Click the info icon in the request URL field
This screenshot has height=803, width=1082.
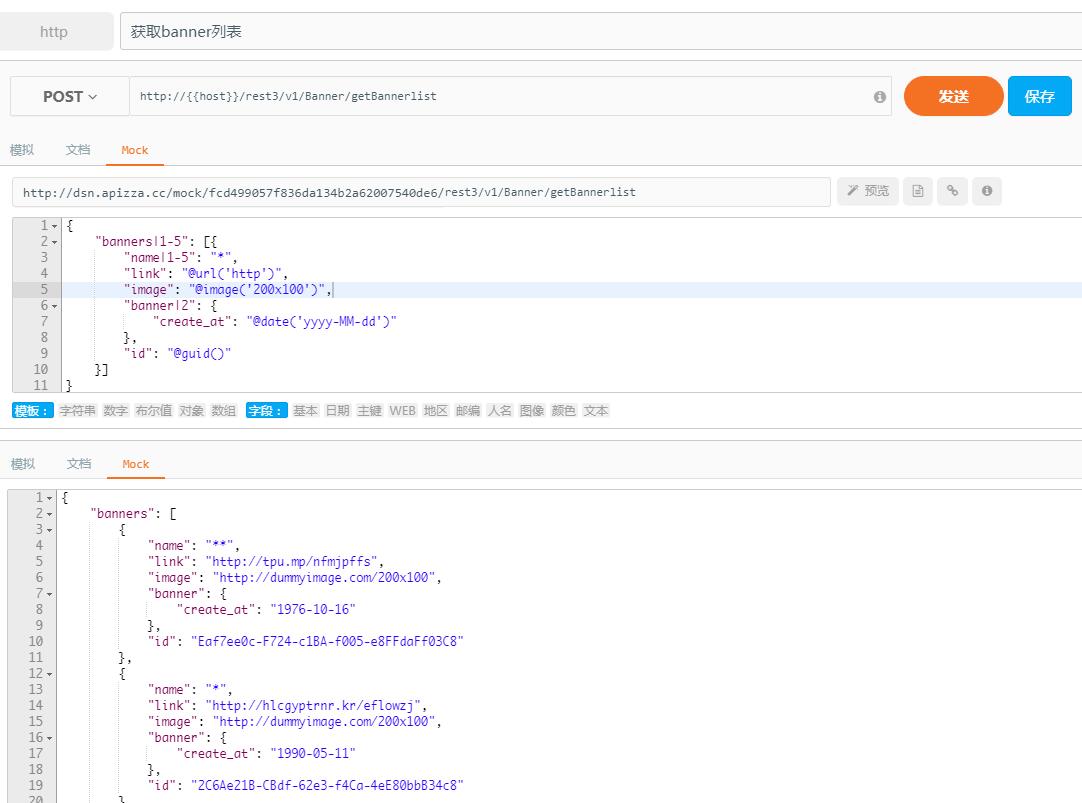pos(880,97)
